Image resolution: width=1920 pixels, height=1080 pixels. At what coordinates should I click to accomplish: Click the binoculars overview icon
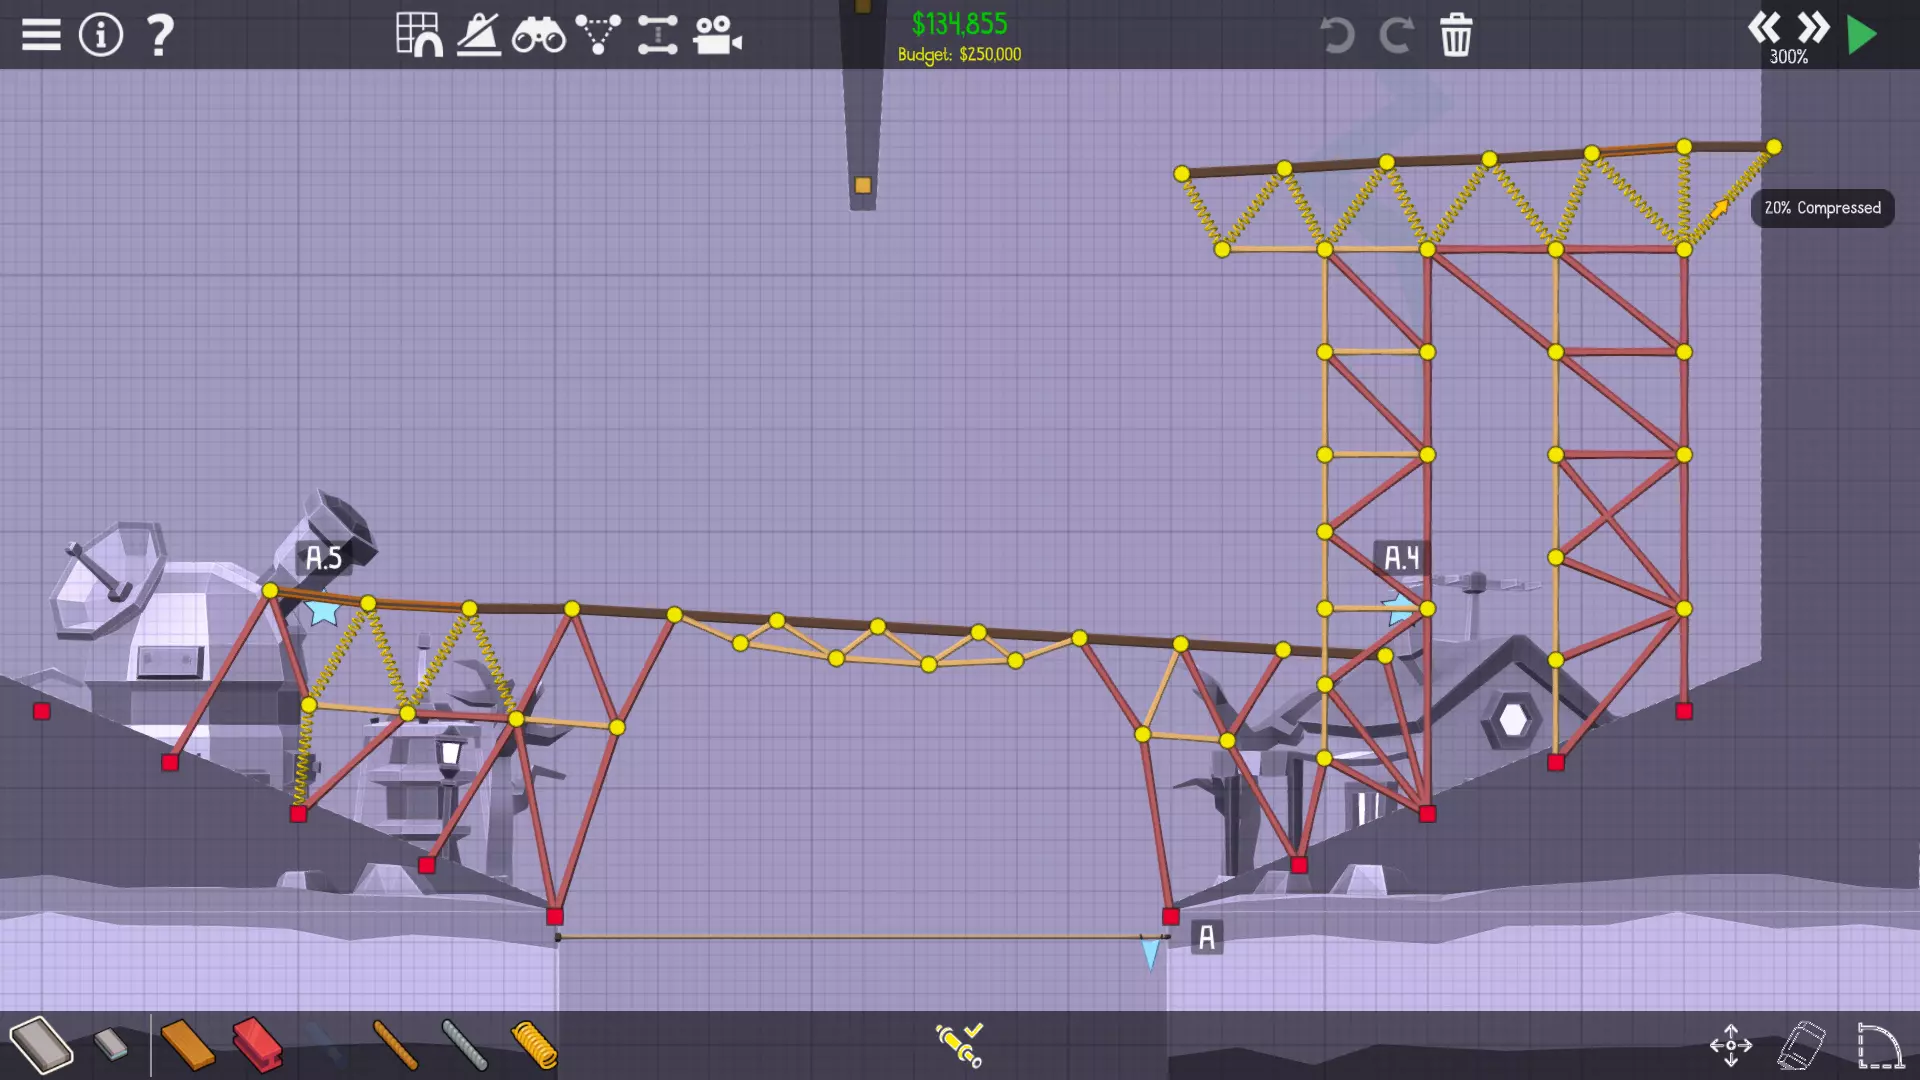click(538, 37)
